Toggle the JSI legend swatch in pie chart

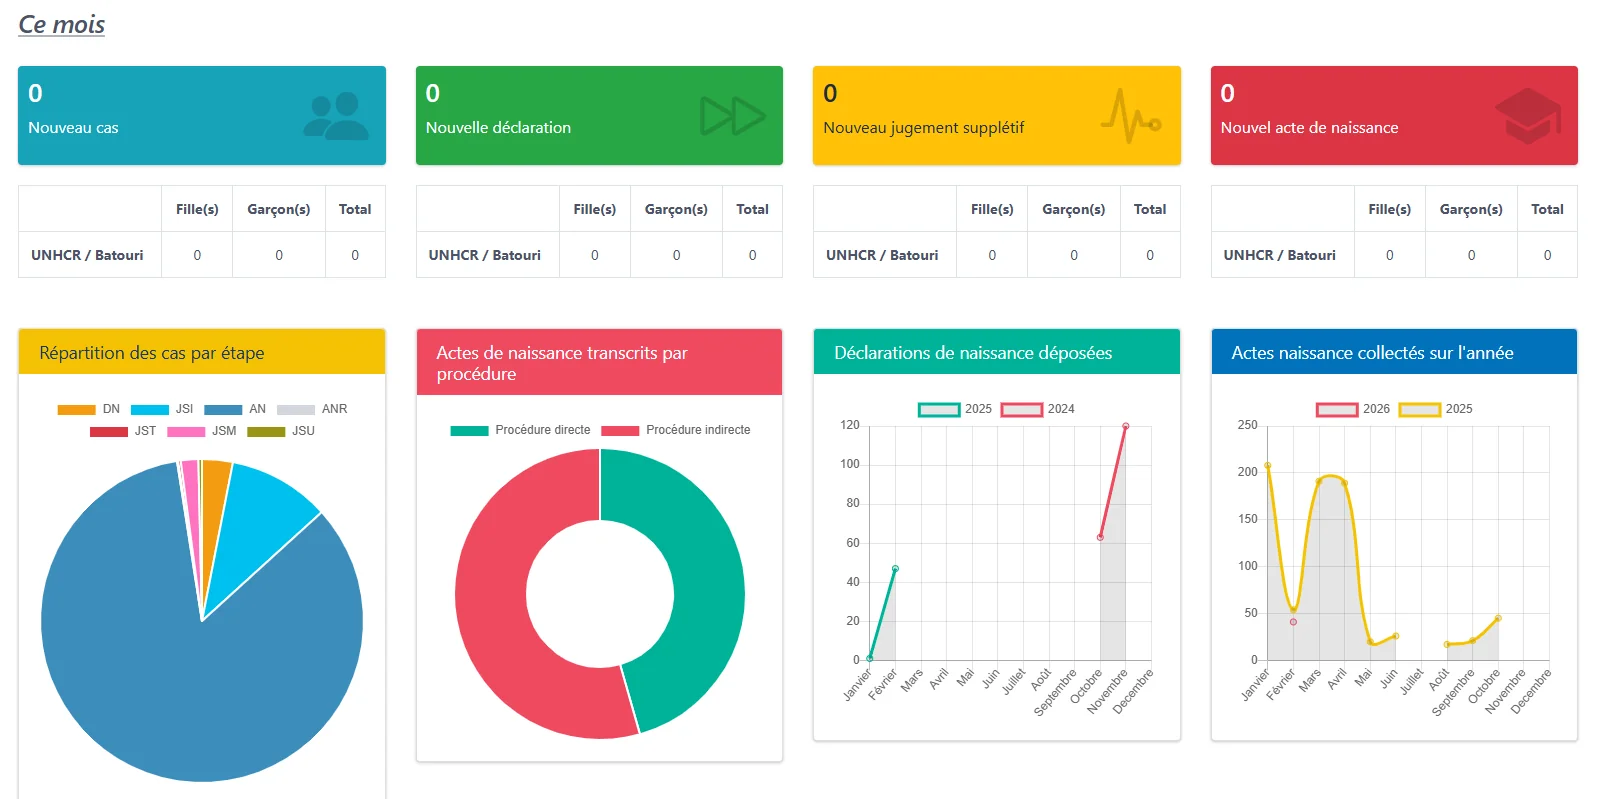pyautogui.click(x=150, y=409)
